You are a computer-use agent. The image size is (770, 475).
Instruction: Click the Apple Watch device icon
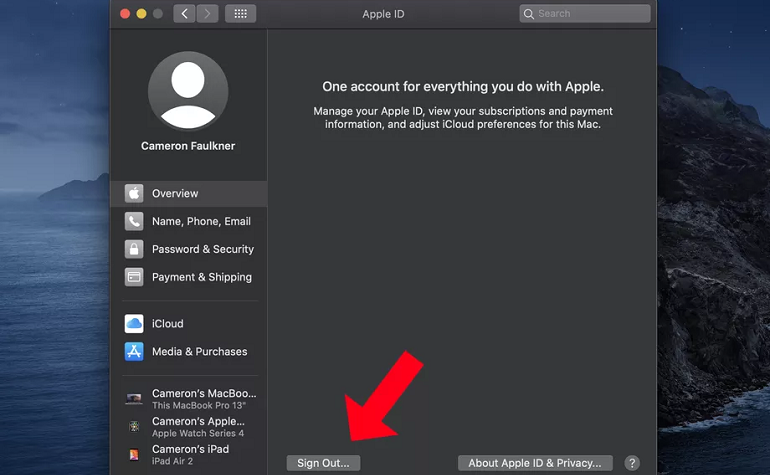(x=134, y=426)
